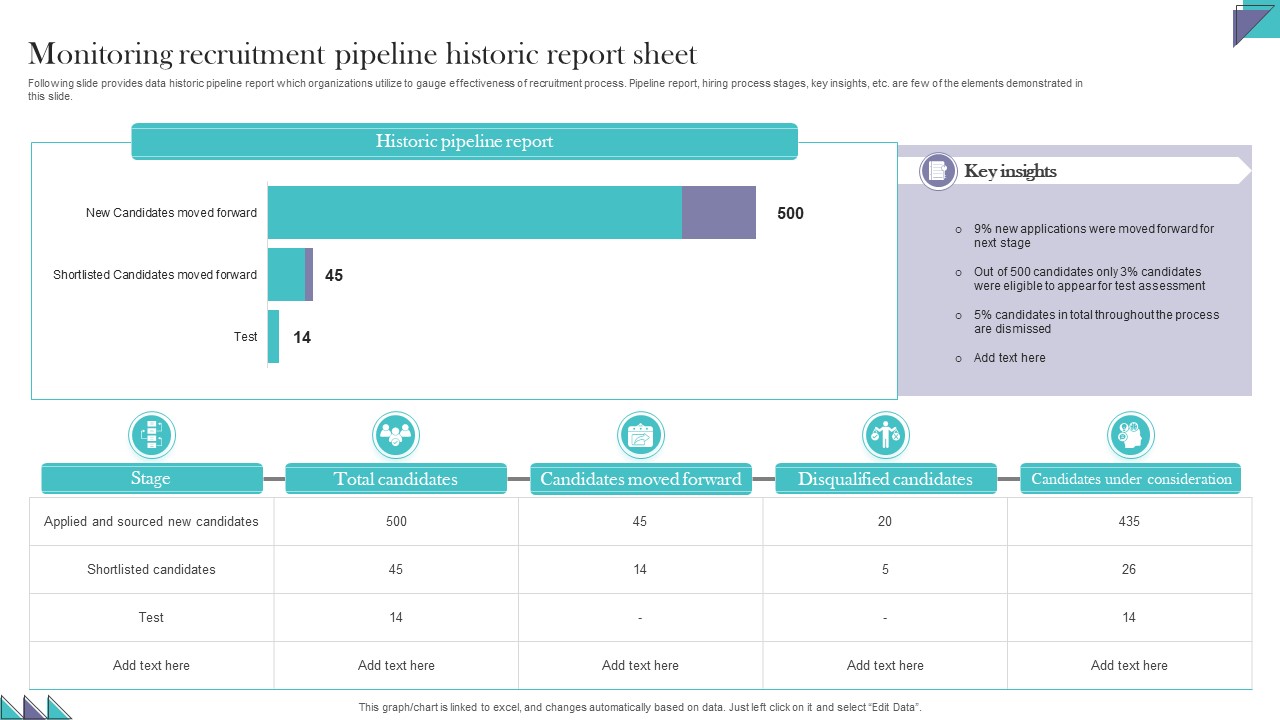Click 'Out of 500 candidates' insight bullet
Viewport: 1280px width, 720px height.
[1089, 279]
